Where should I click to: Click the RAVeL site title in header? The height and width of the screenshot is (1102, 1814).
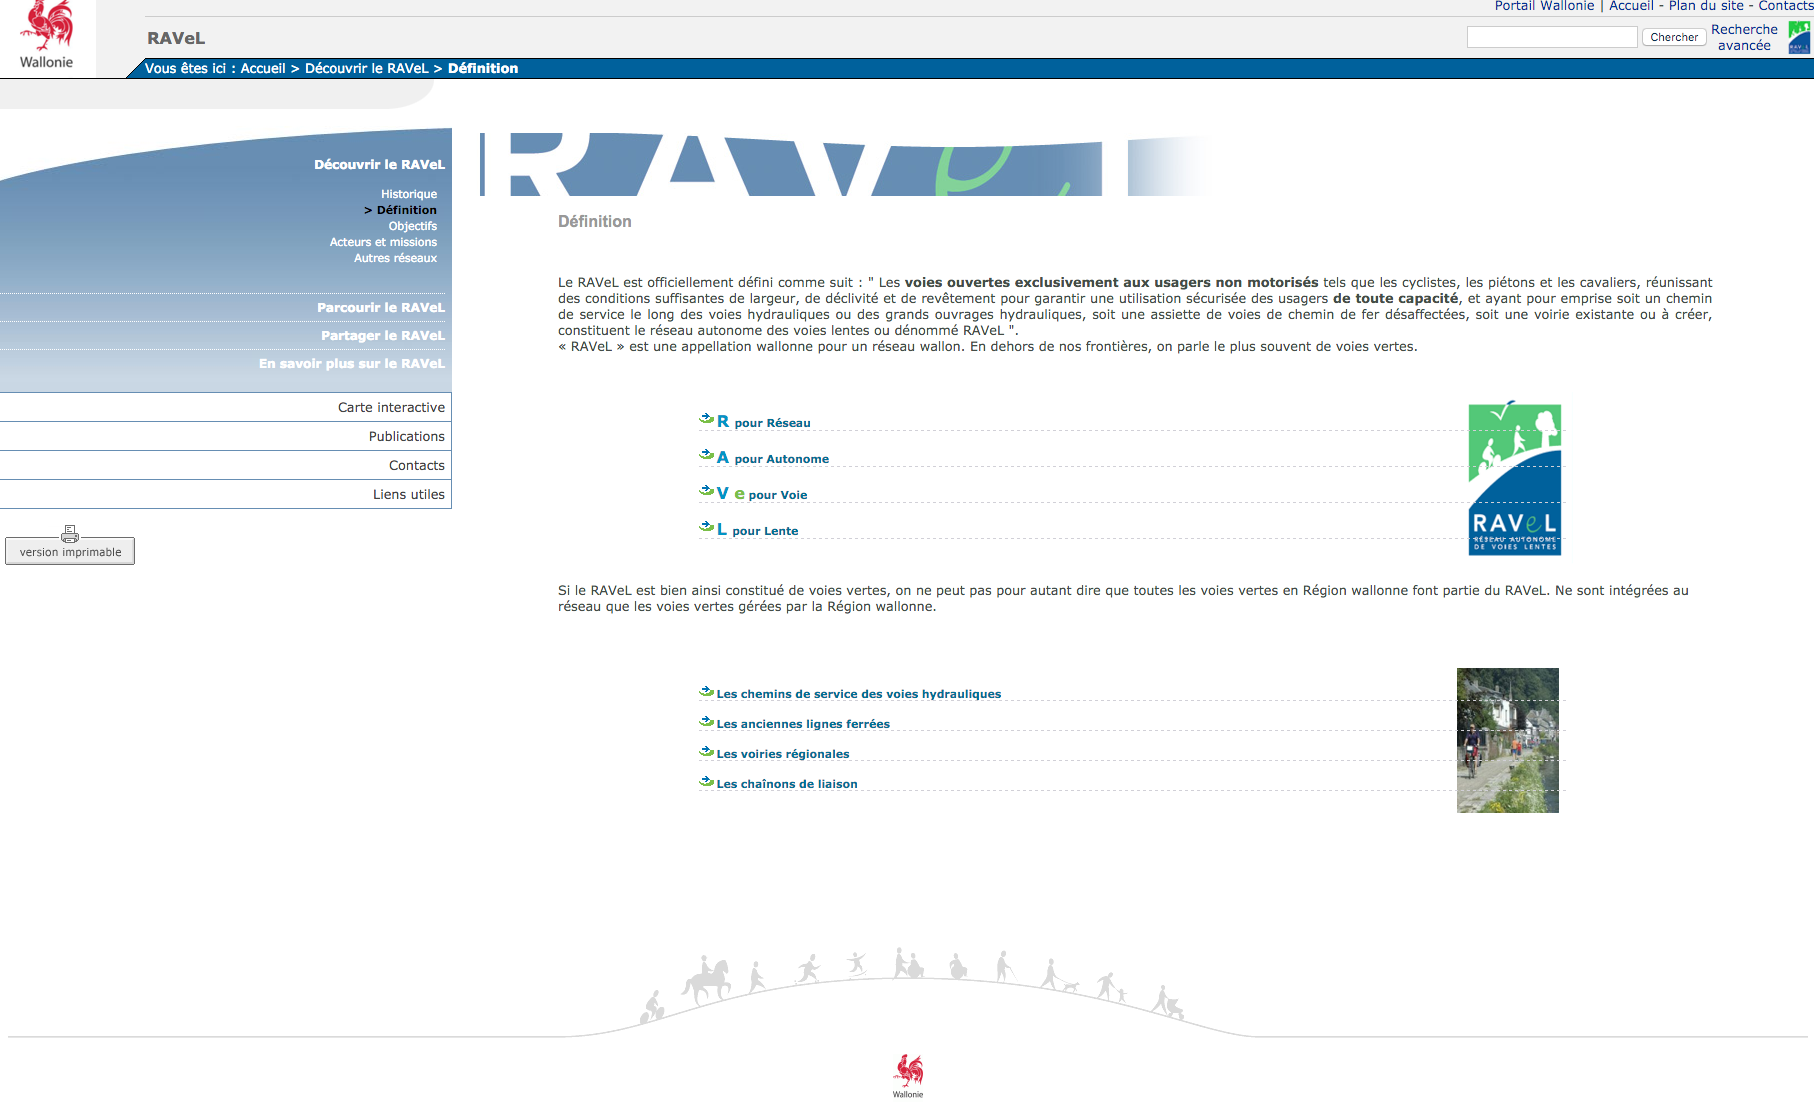(176, 38)
